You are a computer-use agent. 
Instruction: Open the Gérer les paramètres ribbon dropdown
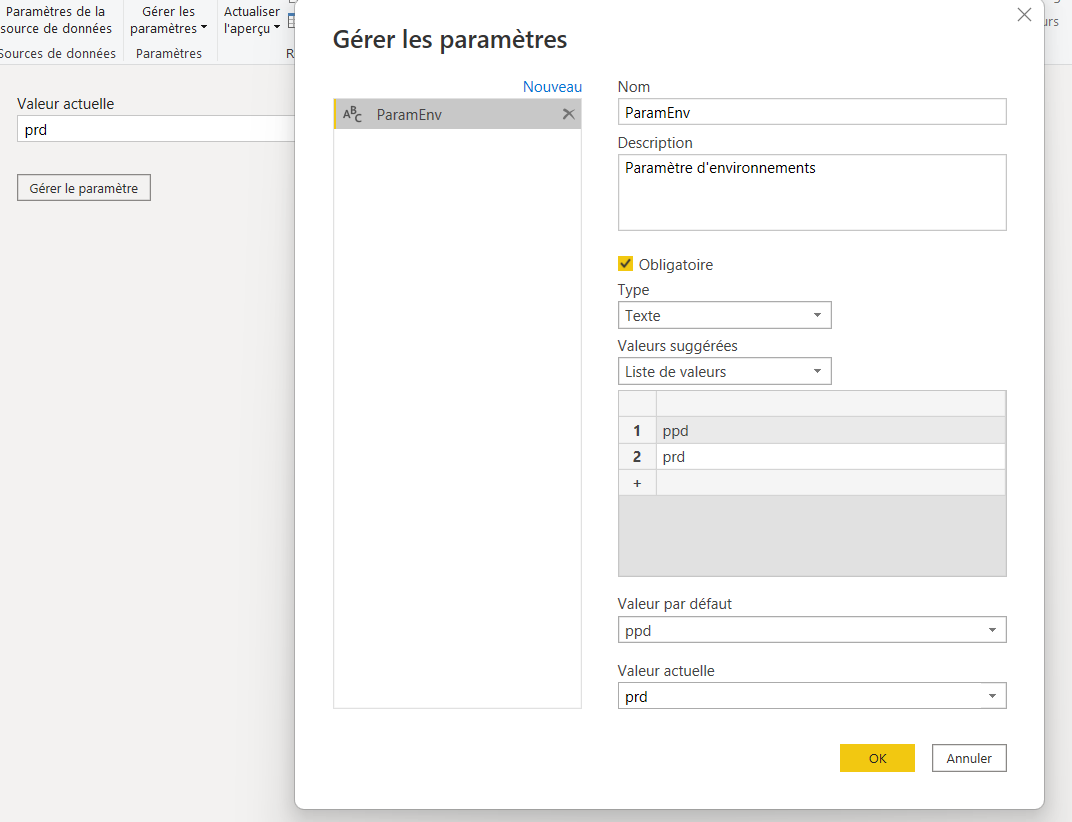coord(168,20)
